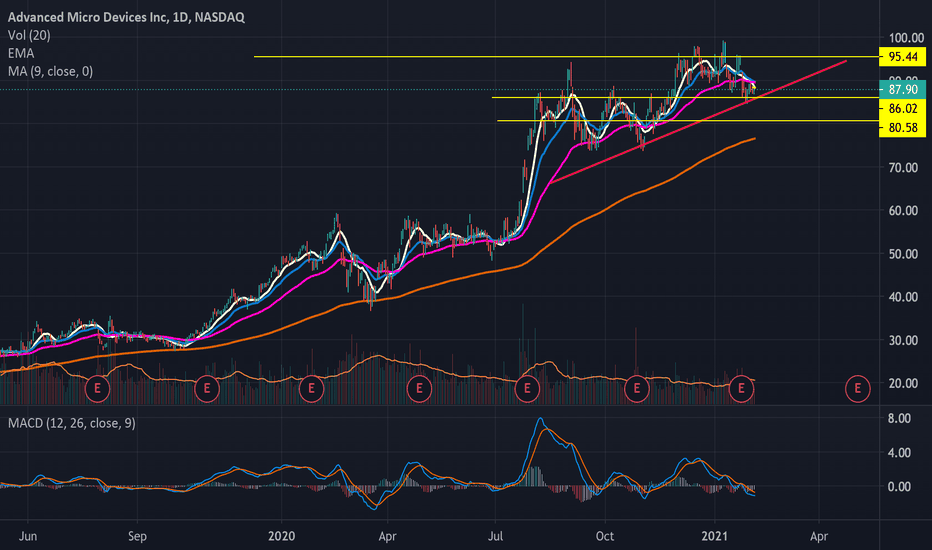
Task: Click the 70.00 price axis value
Action: pyautogui.click(x=903, y=168)
